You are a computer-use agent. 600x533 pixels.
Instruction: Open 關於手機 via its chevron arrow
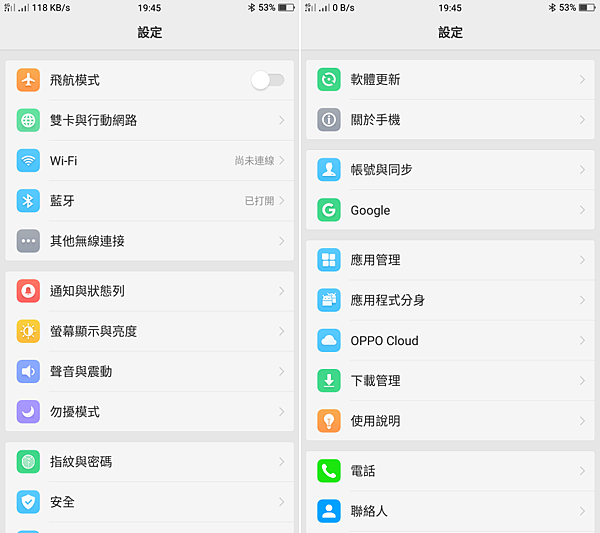(x=582, y=120)
